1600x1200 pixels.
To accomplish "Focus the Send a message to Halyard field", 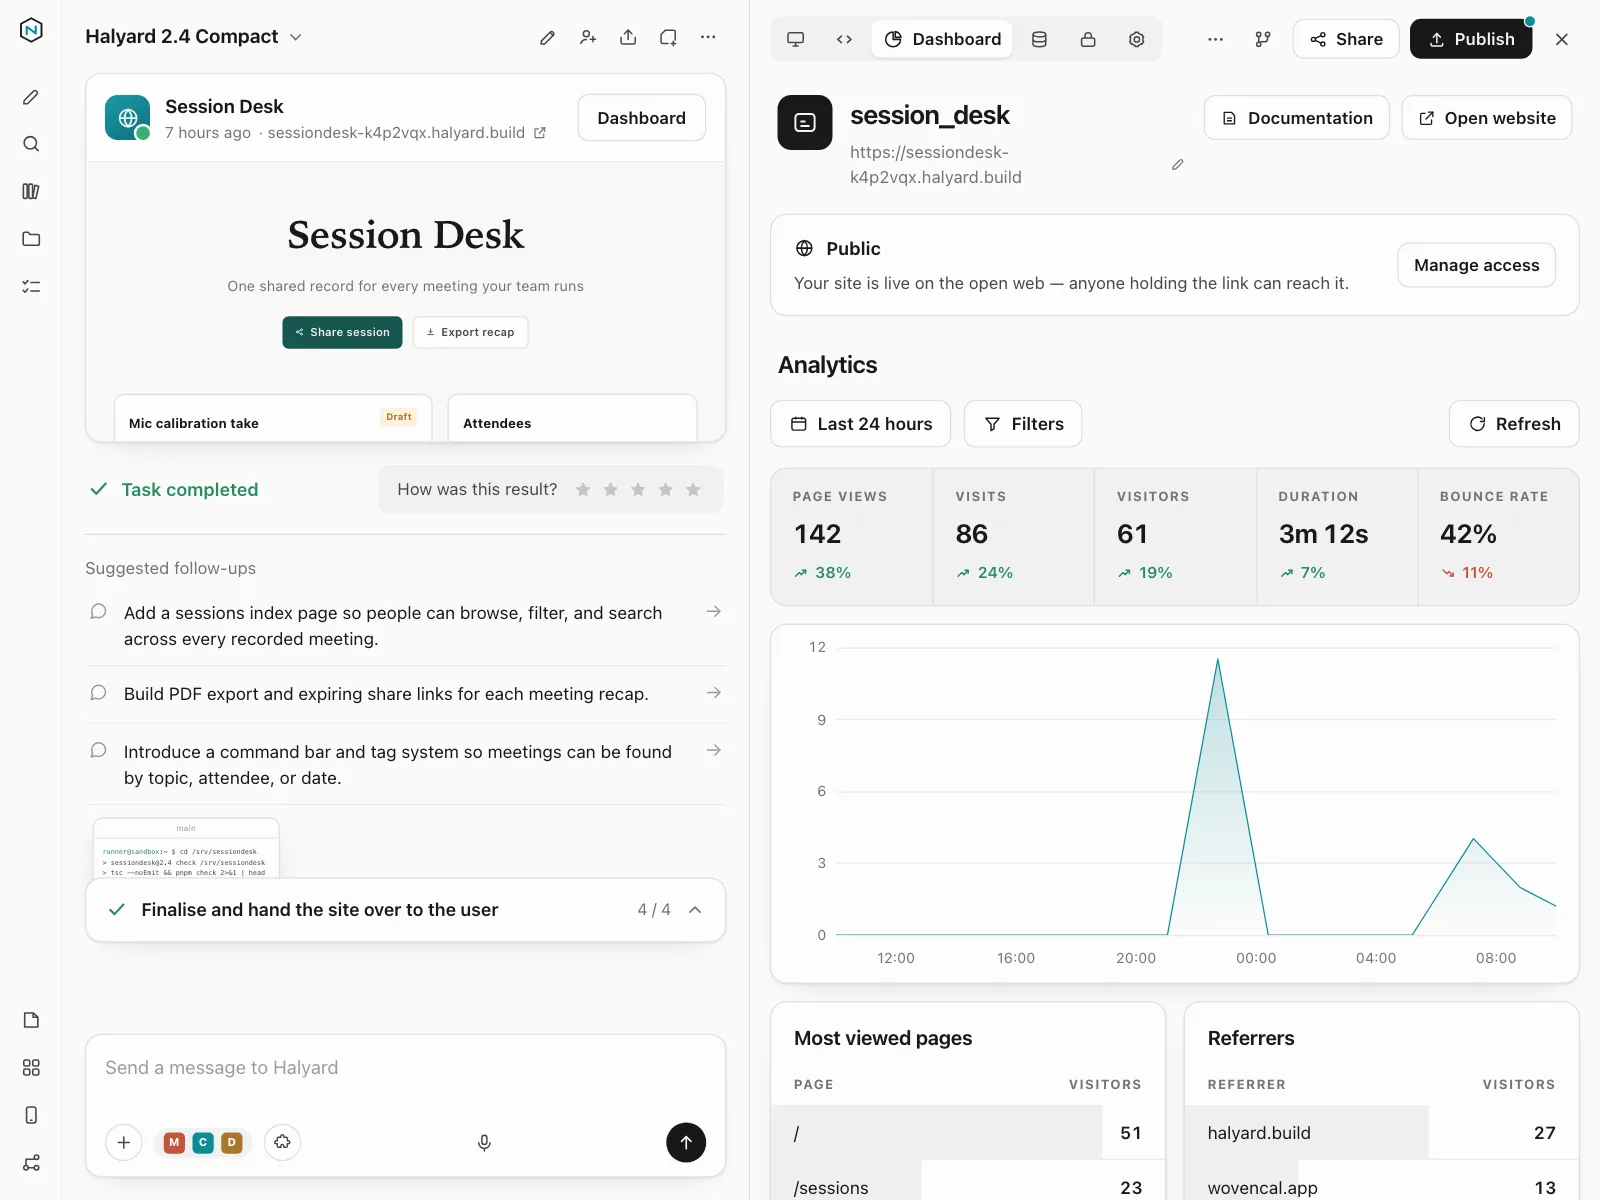I will pos(405,1068).
